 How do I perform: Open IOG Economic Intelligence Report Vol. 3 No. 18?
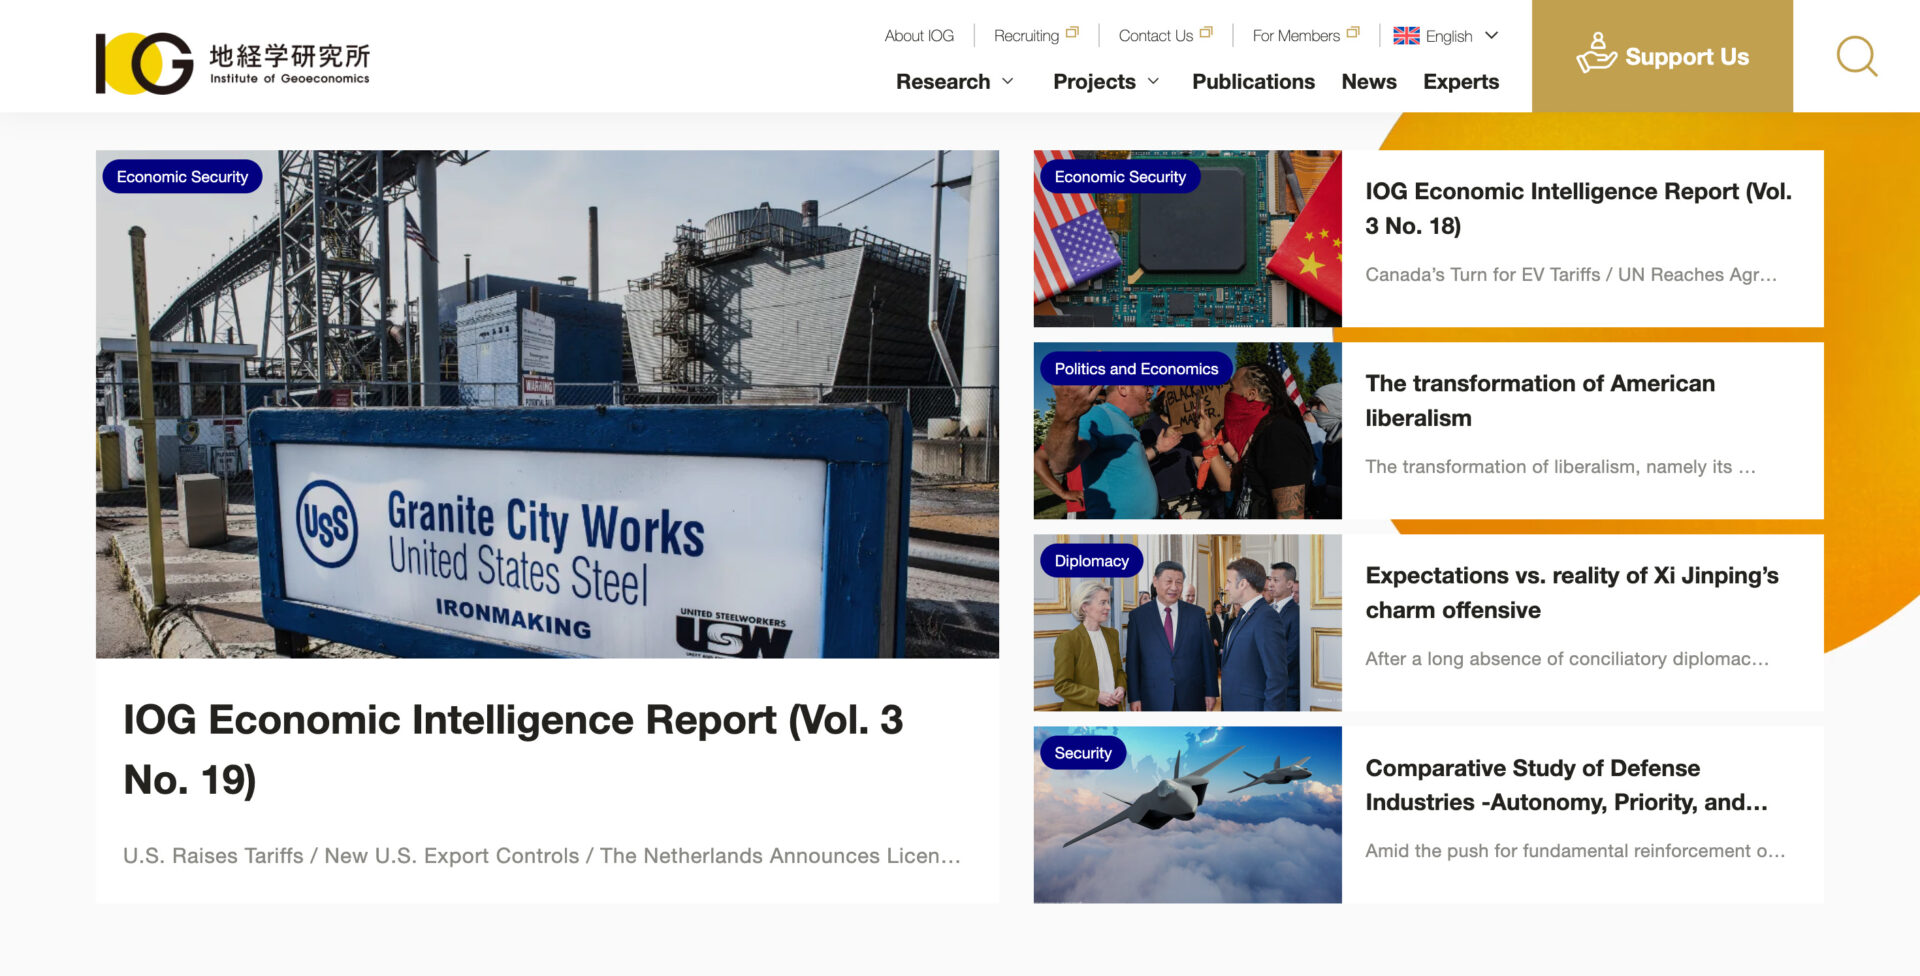(1578, 208)
